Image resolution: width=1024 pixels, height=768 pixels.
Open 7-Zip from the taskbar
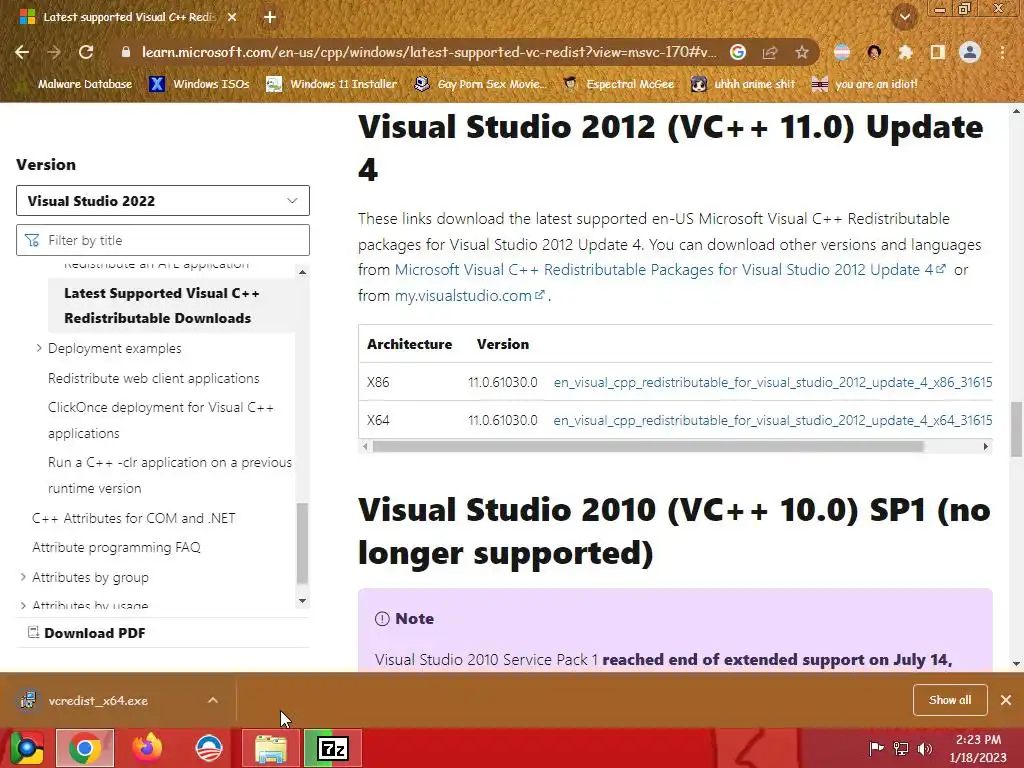[x=333, y=748]
